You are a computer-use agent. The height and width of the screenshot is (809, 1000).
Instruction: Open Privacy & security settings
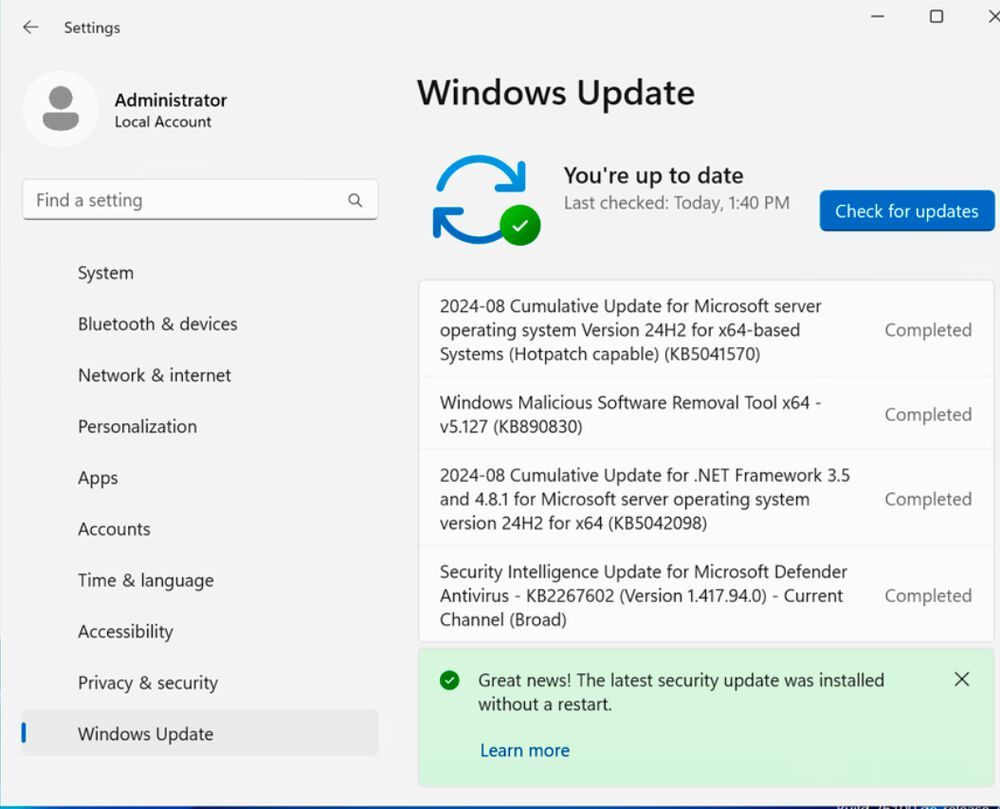[x=147, y=683]
